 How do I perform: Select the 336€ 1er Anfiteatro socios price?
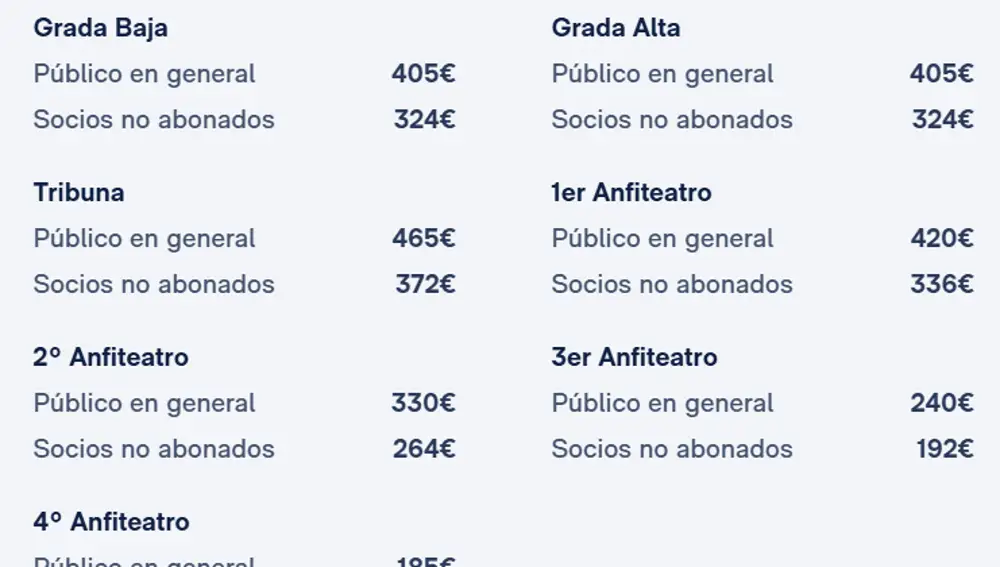(x=941, y=284)
